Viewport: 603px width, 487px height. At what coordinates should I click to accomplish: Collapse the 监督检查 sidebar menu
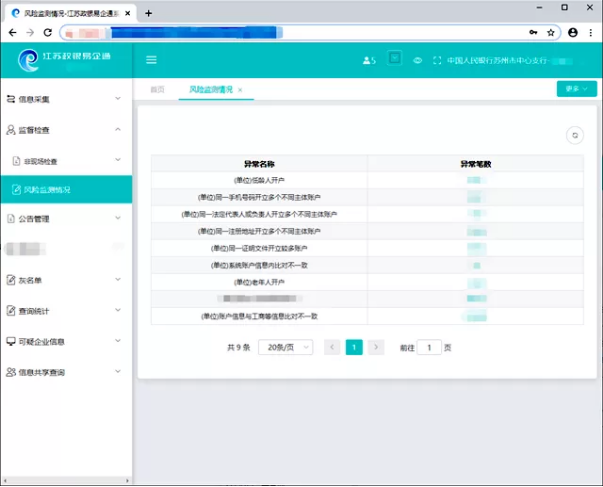[65, 130]
